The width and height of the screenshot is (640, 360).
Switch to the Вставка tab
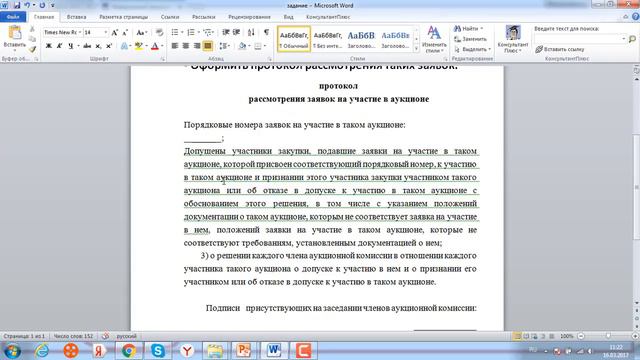76,17
